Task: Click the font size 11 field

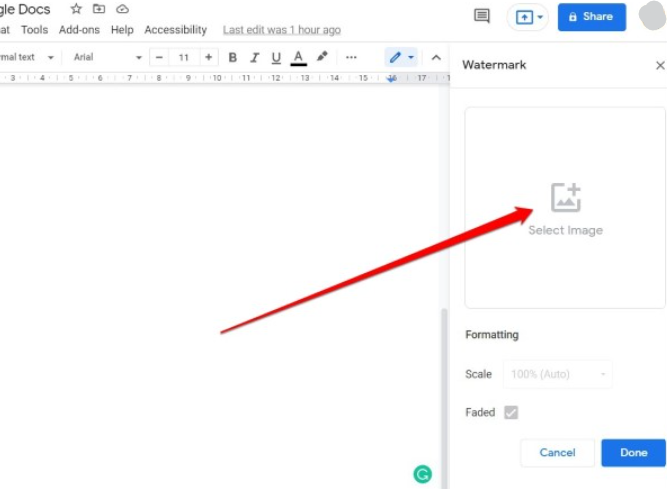Action: click(184, 57)
